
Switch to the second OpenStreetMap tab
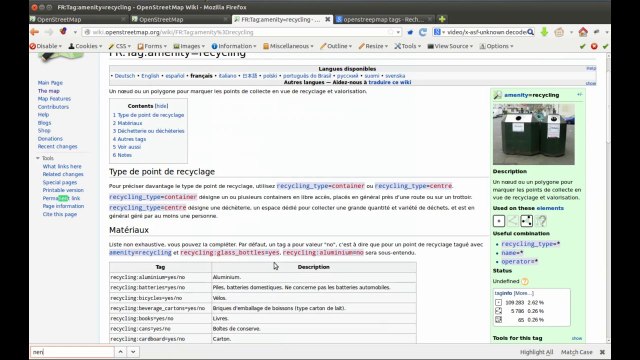[180, 19]
